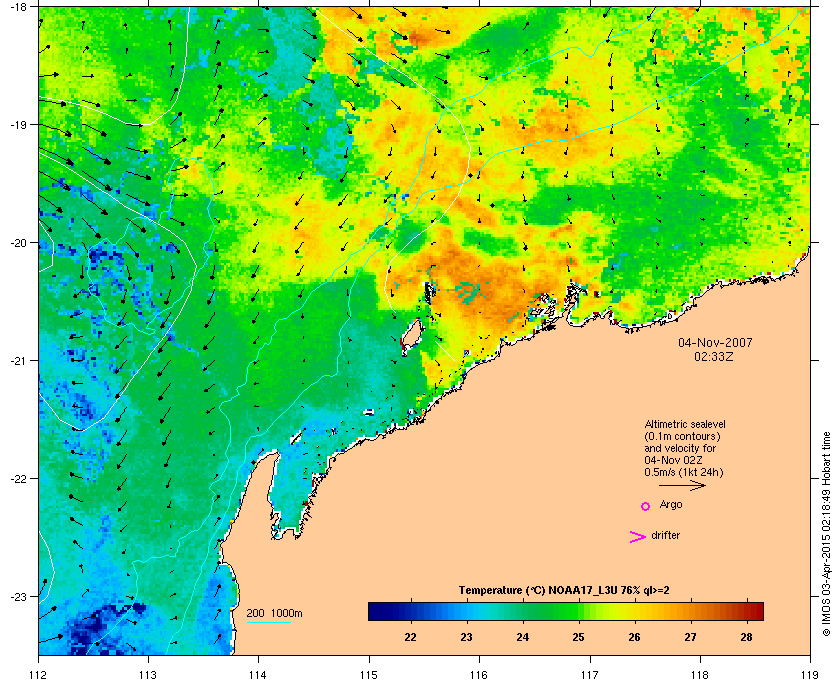The width and height of the screenshot is (840, 680).
Task: Click the 'Argo' legend label
Action: 671,505
